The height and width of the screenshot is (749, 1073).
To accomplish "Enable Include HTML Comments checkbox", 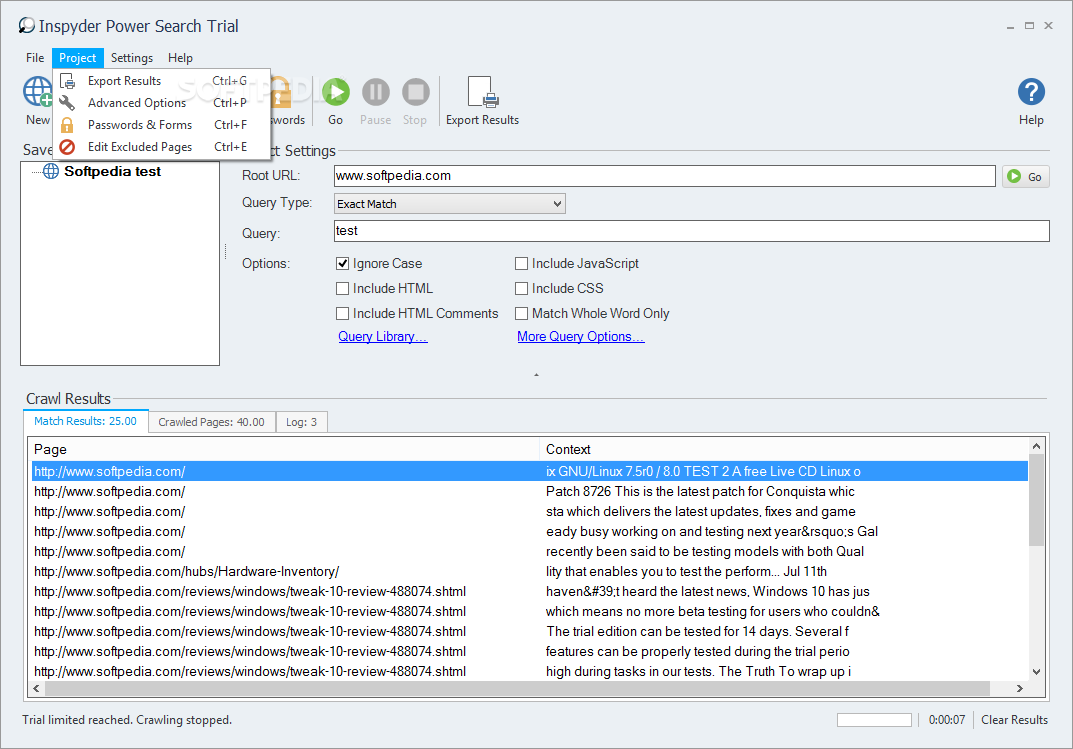I will pos(343,313).
